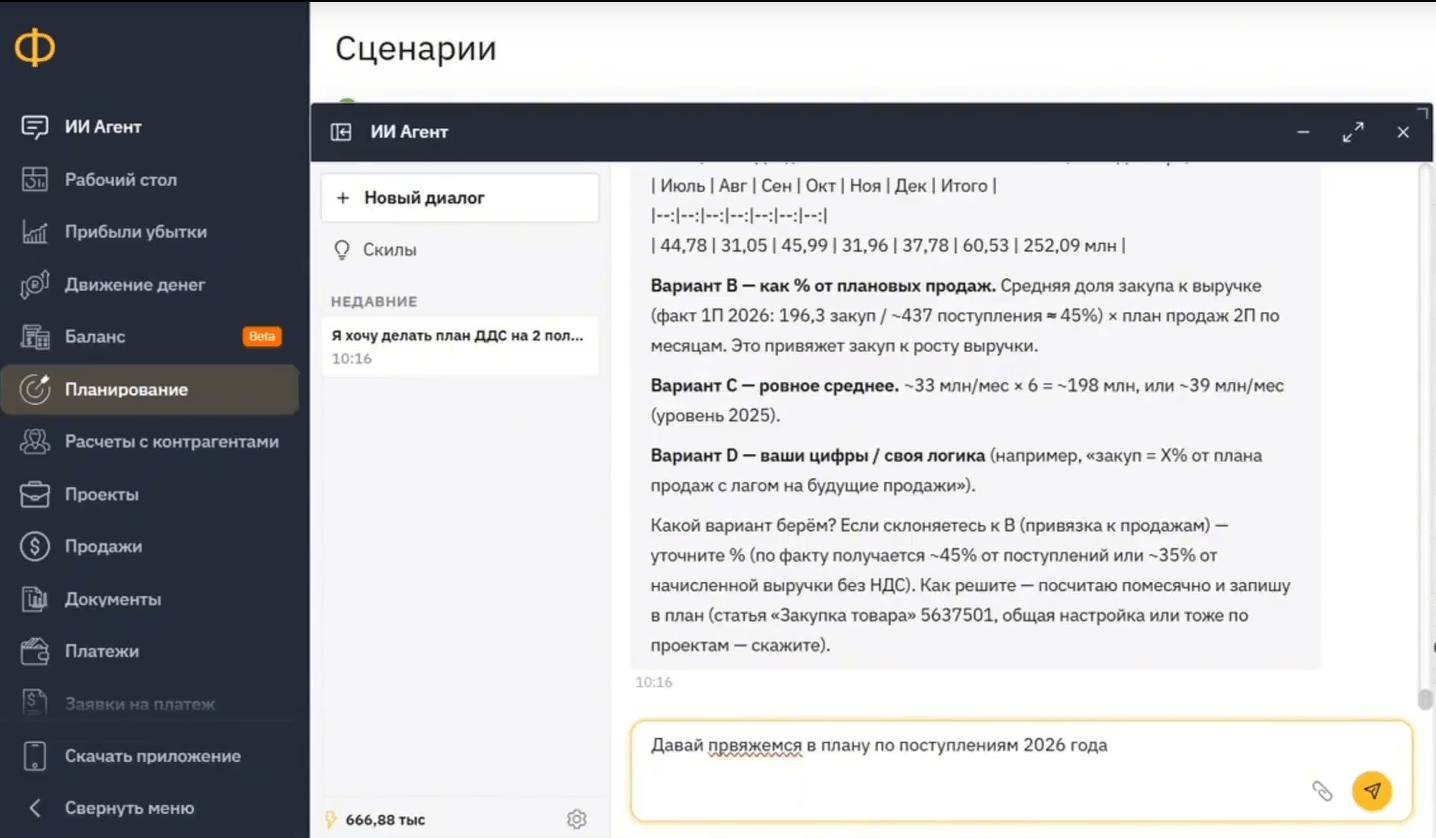
Task: Click the Заявки на платеж icon
Action: pos(35,704)
